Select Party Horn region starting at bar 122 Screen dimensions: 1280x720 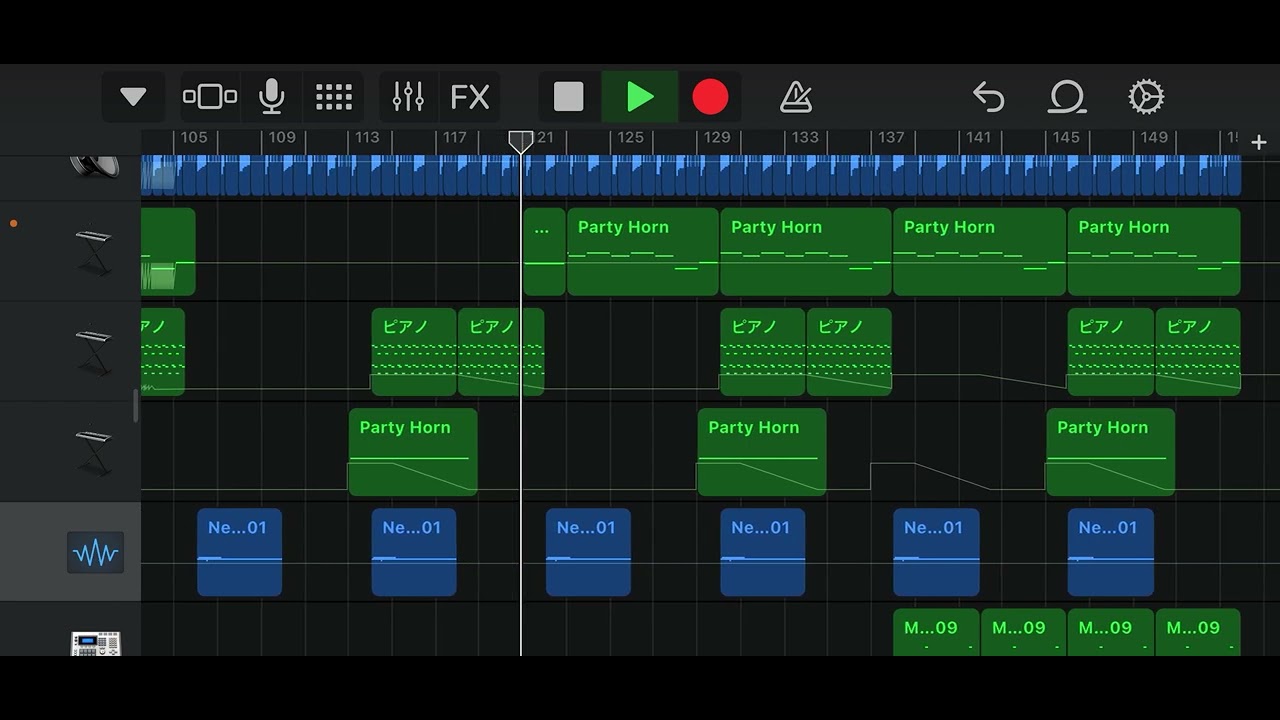pyautogui.click(x=643, y=252)
